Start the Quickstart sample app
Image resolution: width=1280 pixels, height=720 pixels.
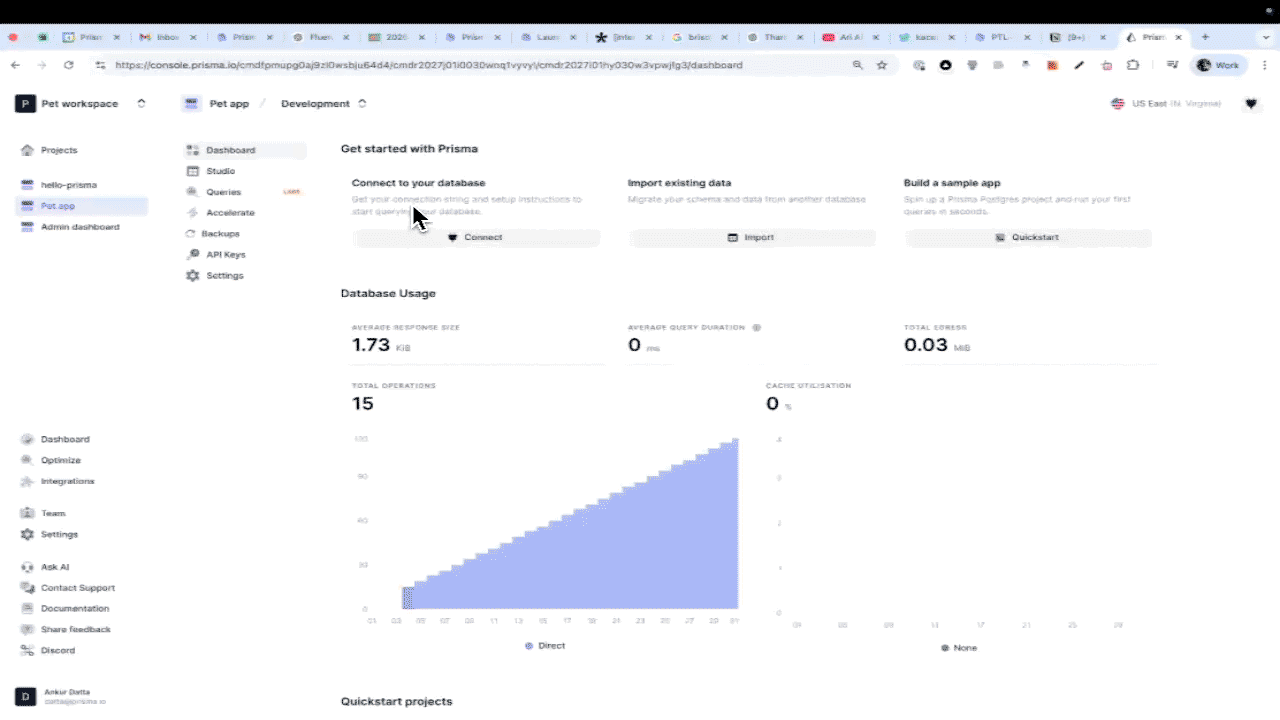click(x=1028, y=237)
